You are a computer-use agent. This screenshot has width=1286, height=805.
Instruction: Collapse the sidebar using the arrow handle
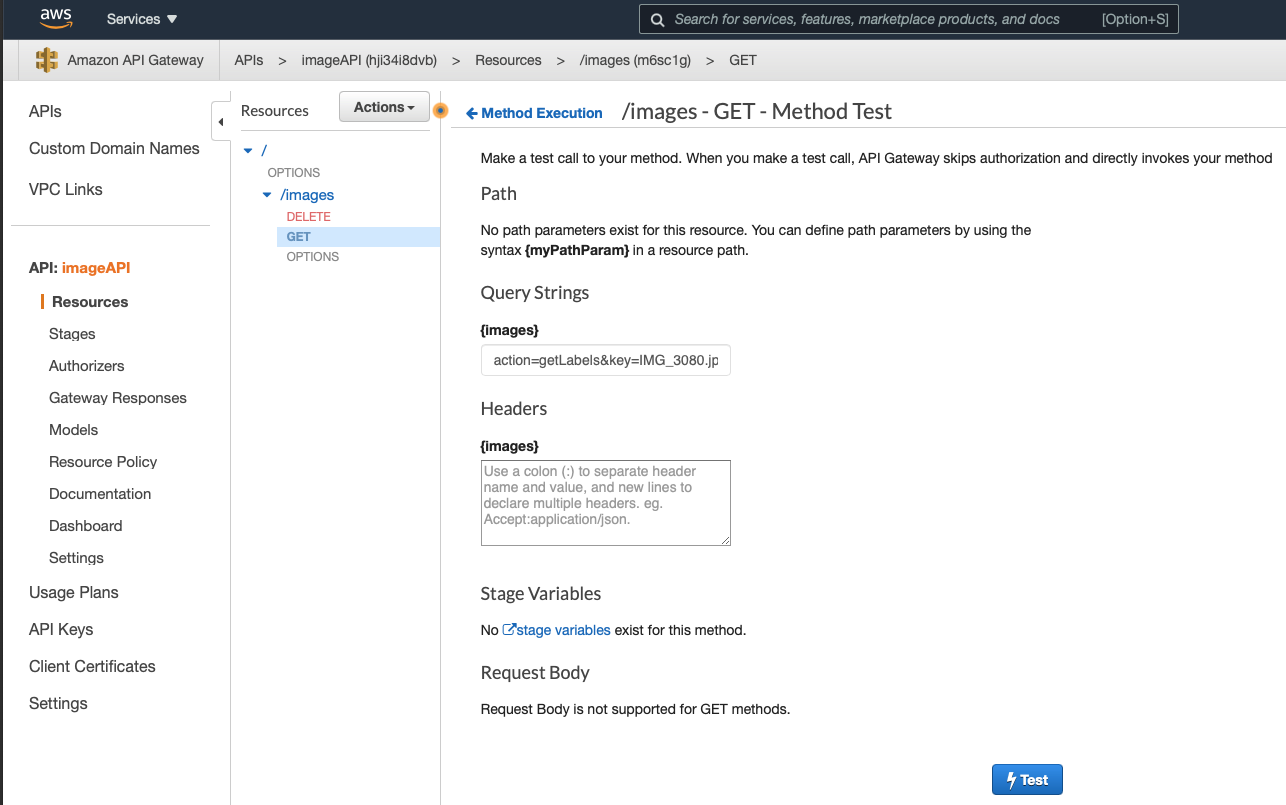[x=220, y=121]
